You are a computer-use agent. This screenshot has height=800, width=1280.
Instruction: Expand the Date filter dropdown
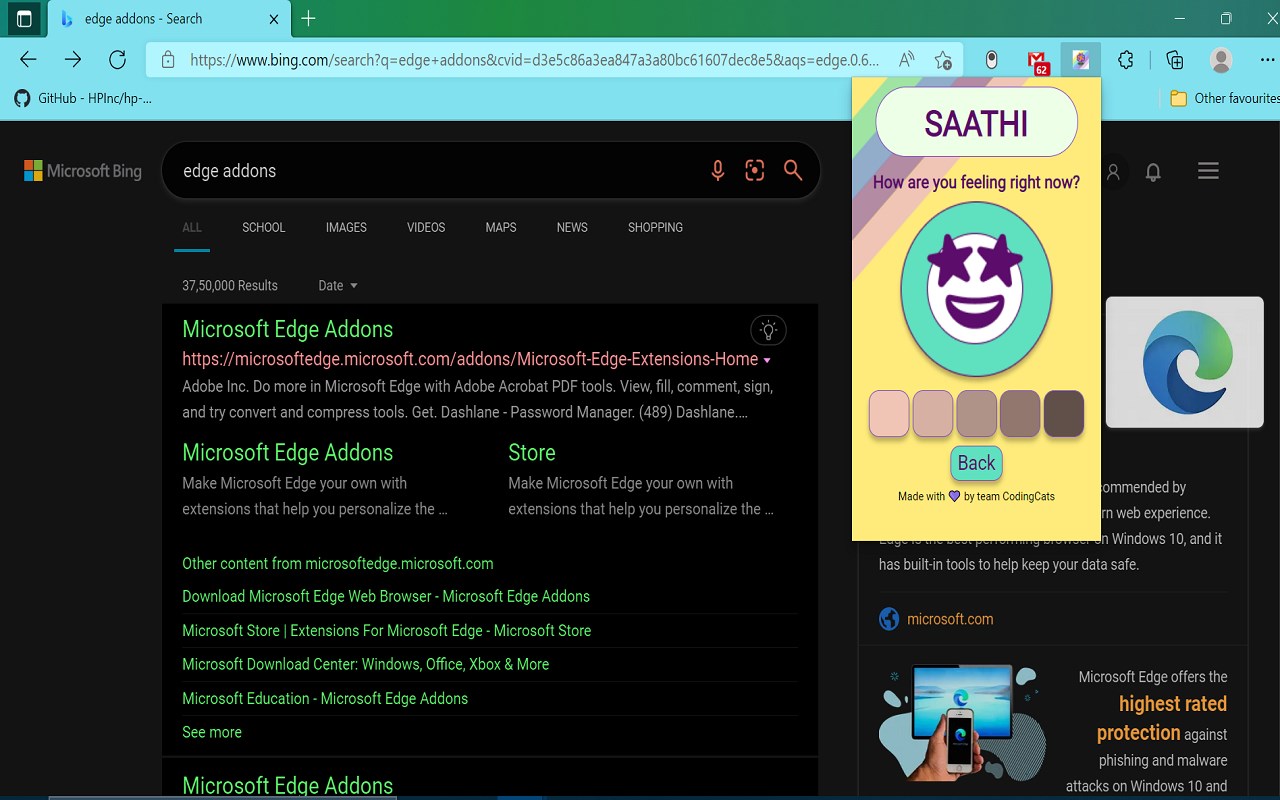coord(338,286)
